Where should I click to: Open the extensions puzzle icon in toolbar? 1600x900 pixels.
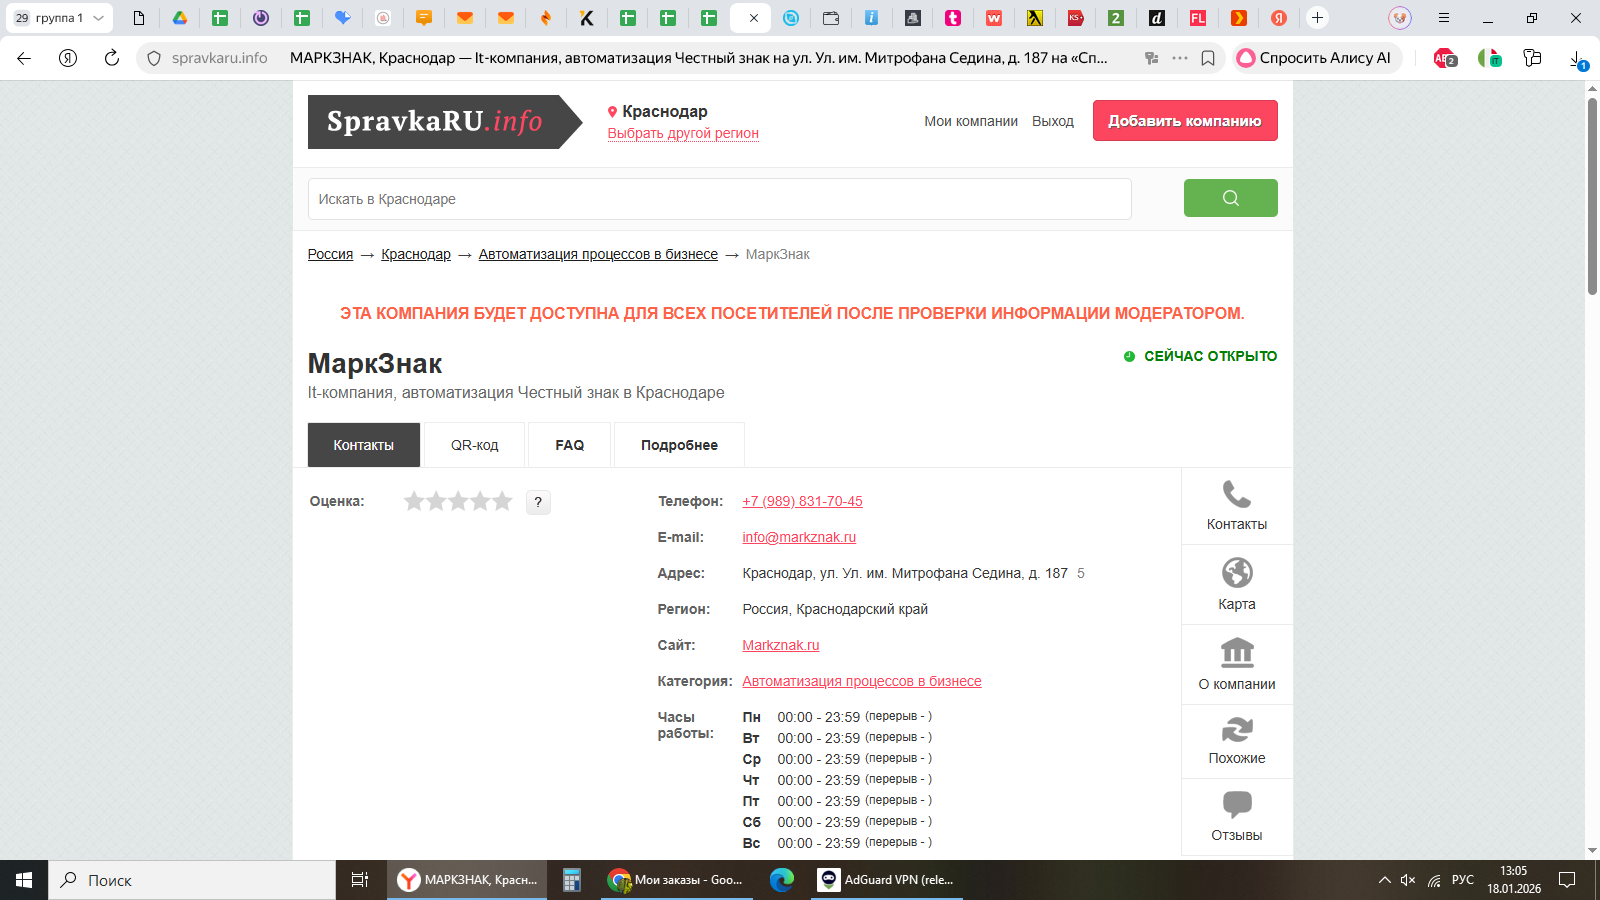pyautogui.click(x=1532, y=58)
